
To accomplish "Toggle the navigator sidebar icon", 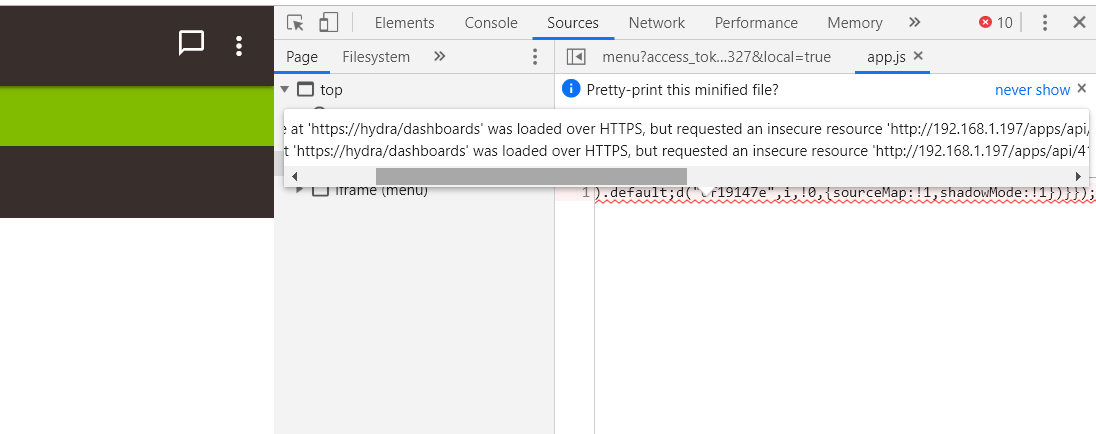I will (x=575, y=57).
